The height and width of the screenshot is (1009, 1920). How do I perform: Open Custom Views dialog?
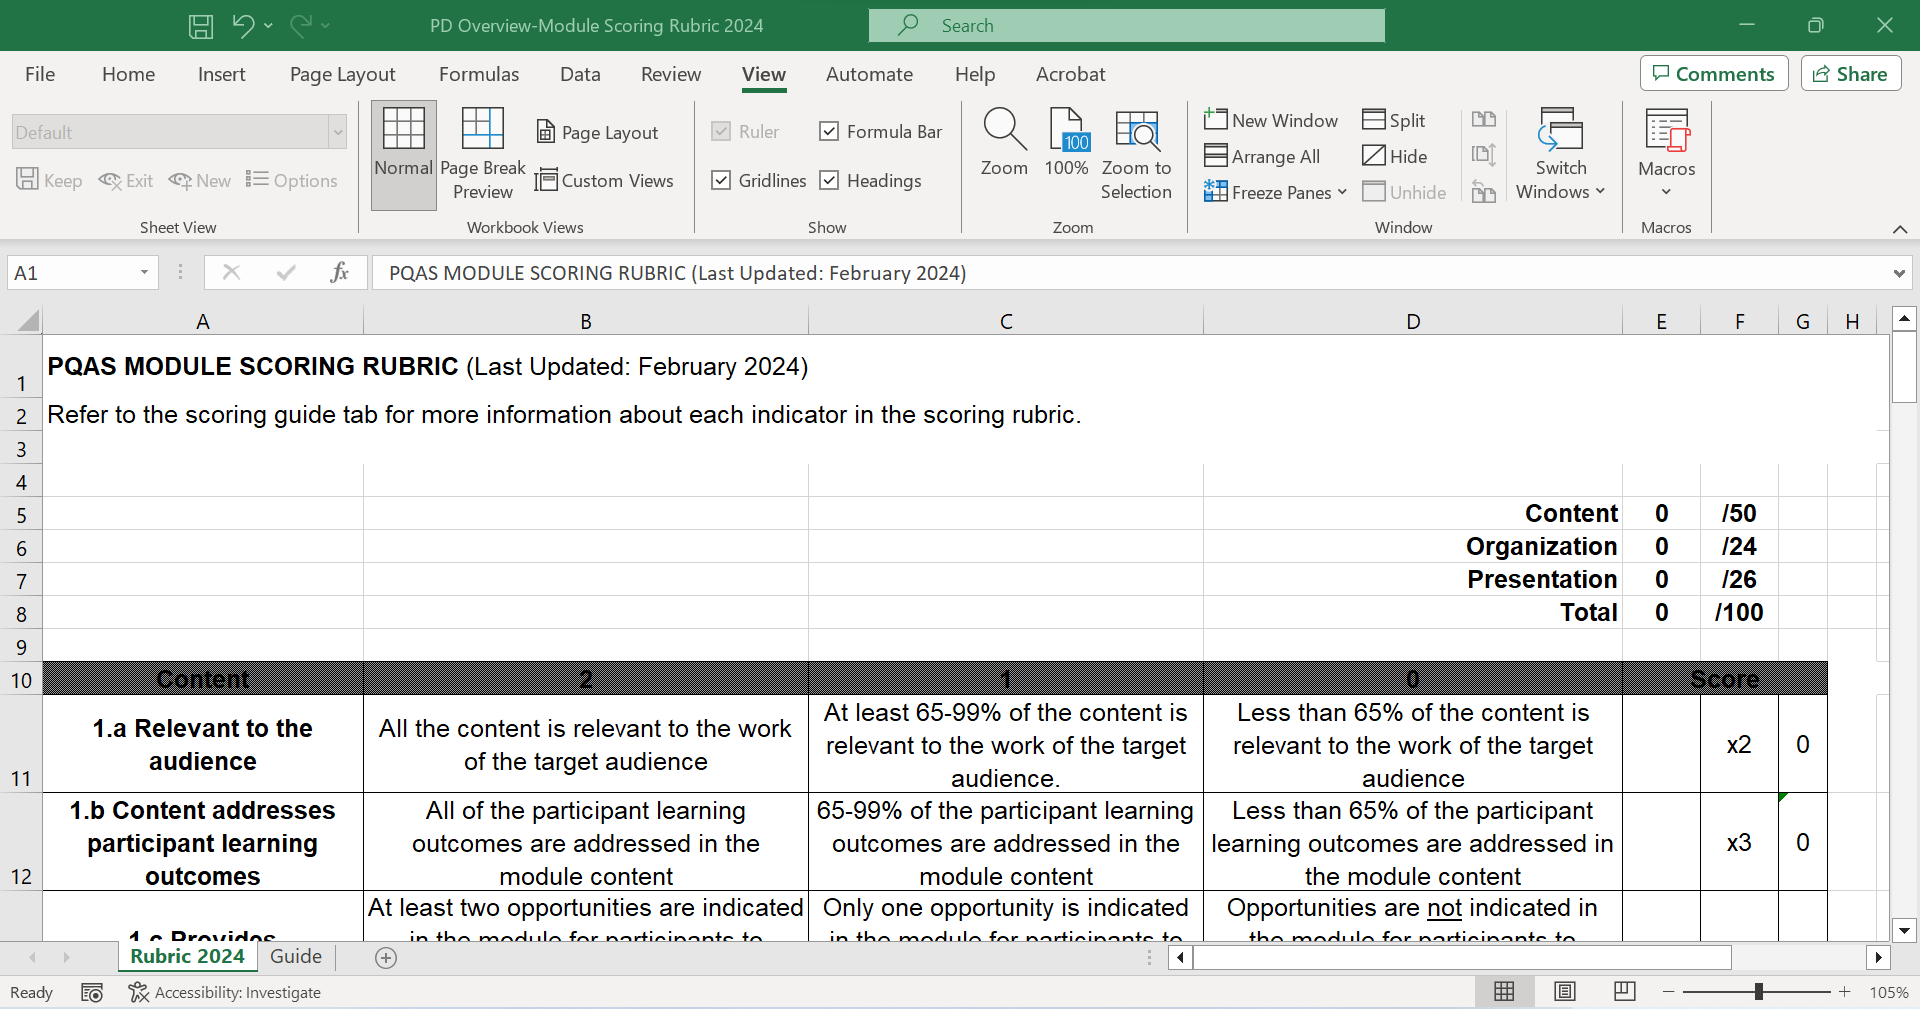click(605, 180)
